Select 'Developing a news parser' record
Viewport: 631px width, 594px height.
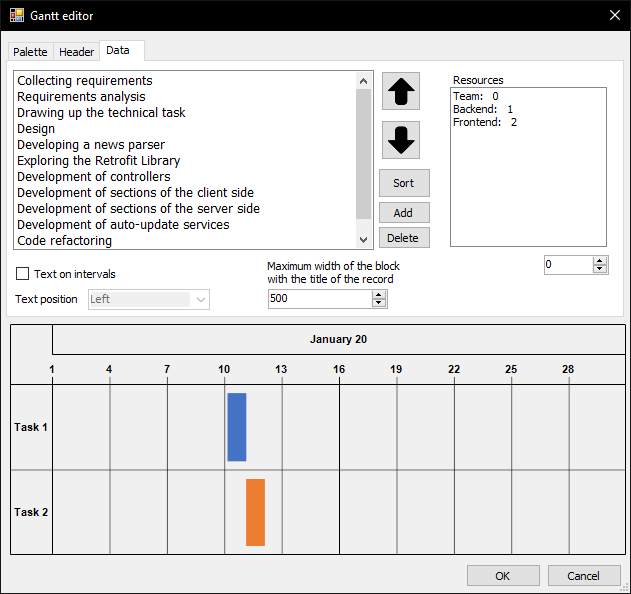[x=185, y=144]
